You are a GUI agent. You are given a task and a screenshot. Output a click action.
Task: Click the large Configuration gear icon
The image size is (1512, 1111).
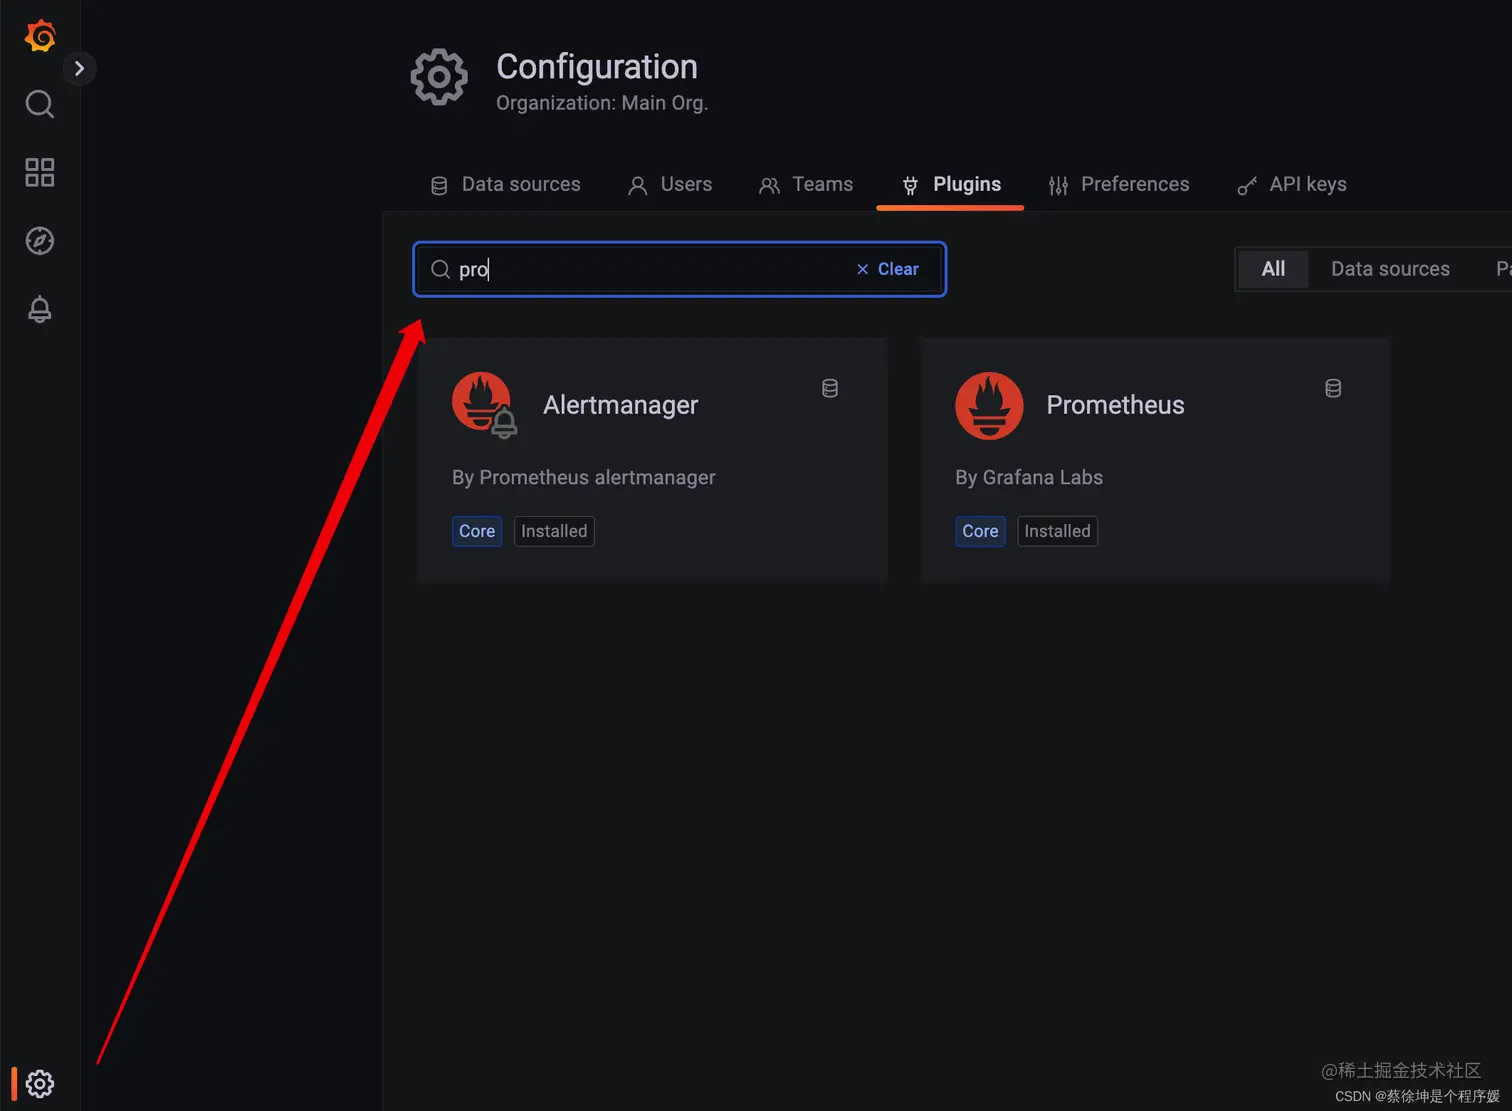439,77
